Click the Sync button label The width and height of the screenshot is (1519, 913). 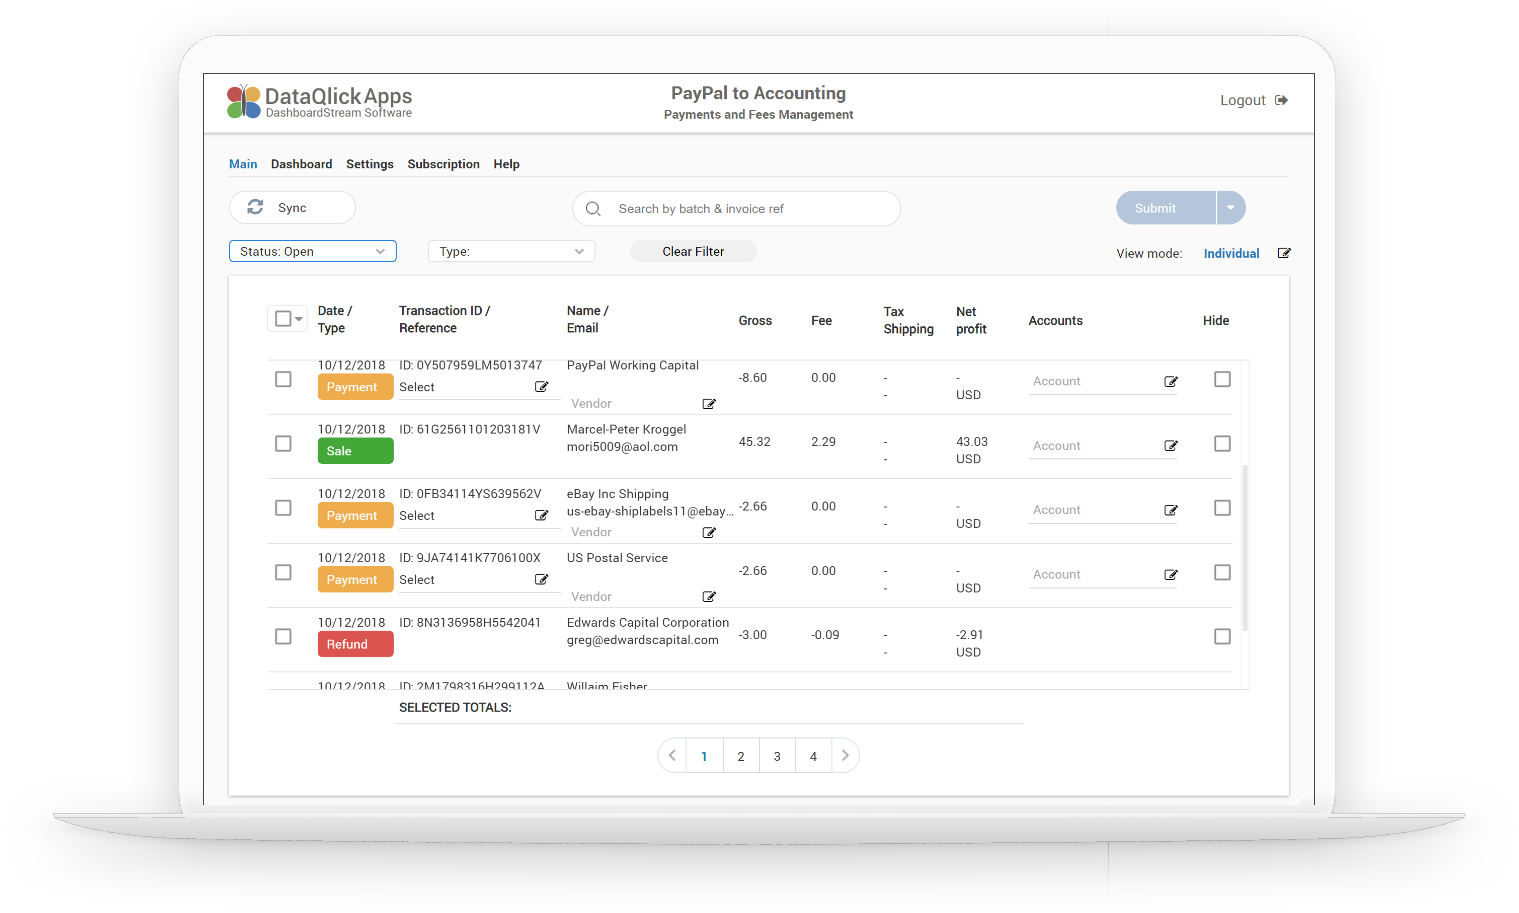(x=292, y=208)
